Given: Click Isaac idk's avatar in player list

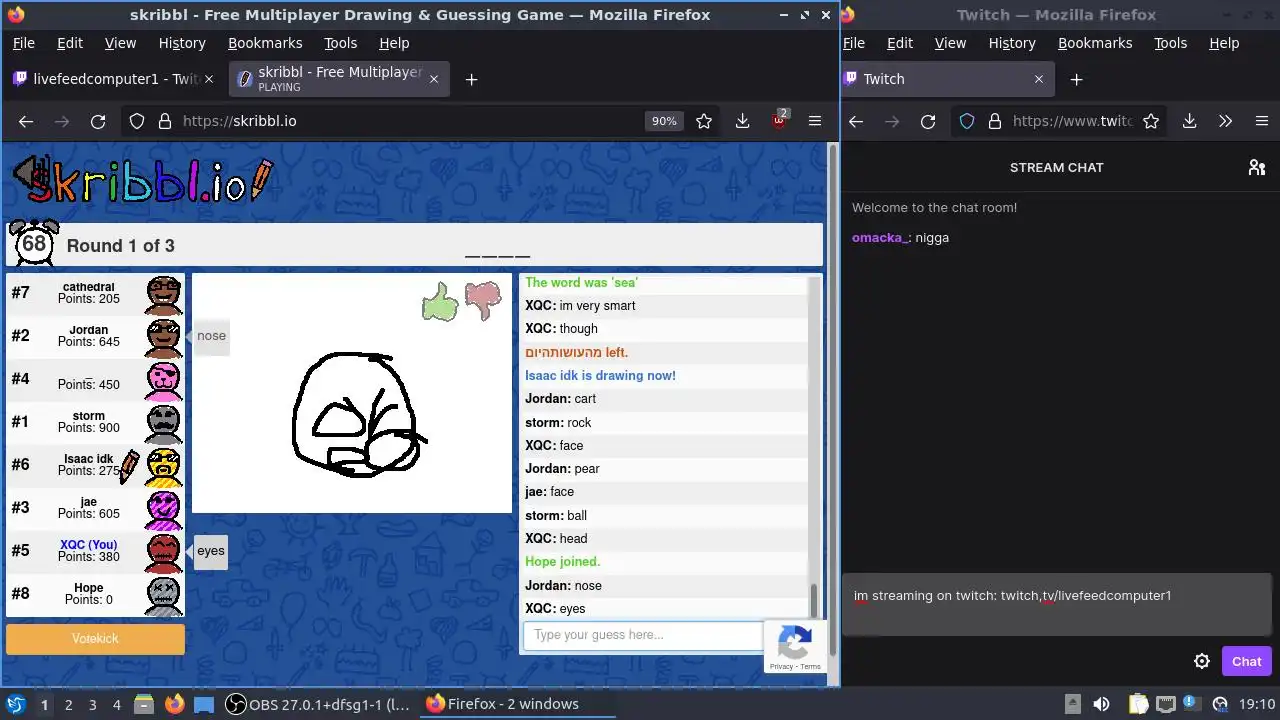Looking at the screenshot, I should tap(164, 467).
